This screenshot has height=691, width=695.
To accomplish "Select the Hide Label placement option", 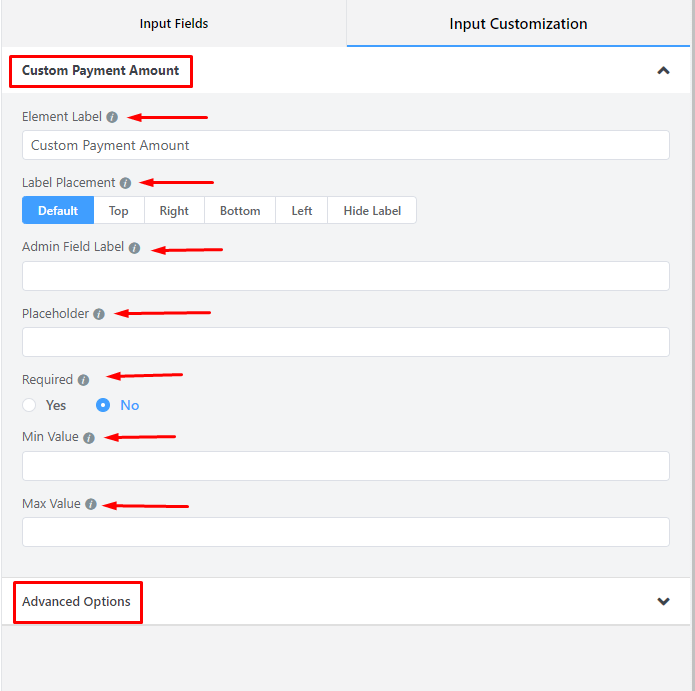I will [x=372, y=211].
